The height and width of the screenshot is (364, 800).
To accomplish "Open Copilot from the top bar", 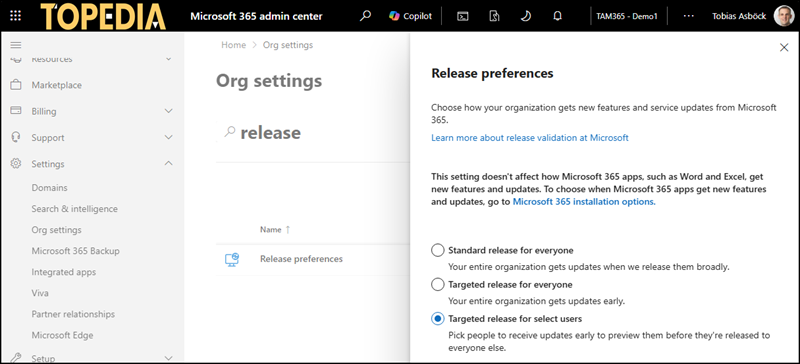I will (410, 16).
